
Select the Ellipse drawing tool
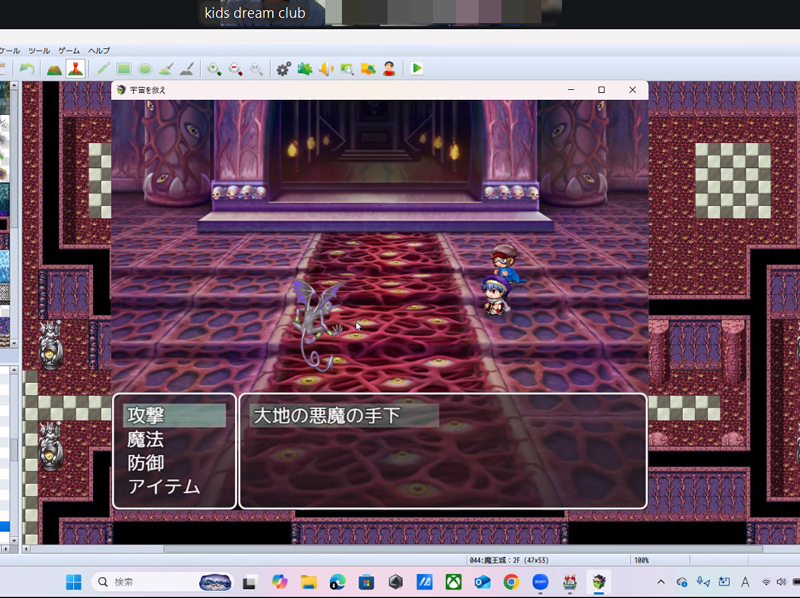pyautogui.click(x=145, y=68)
